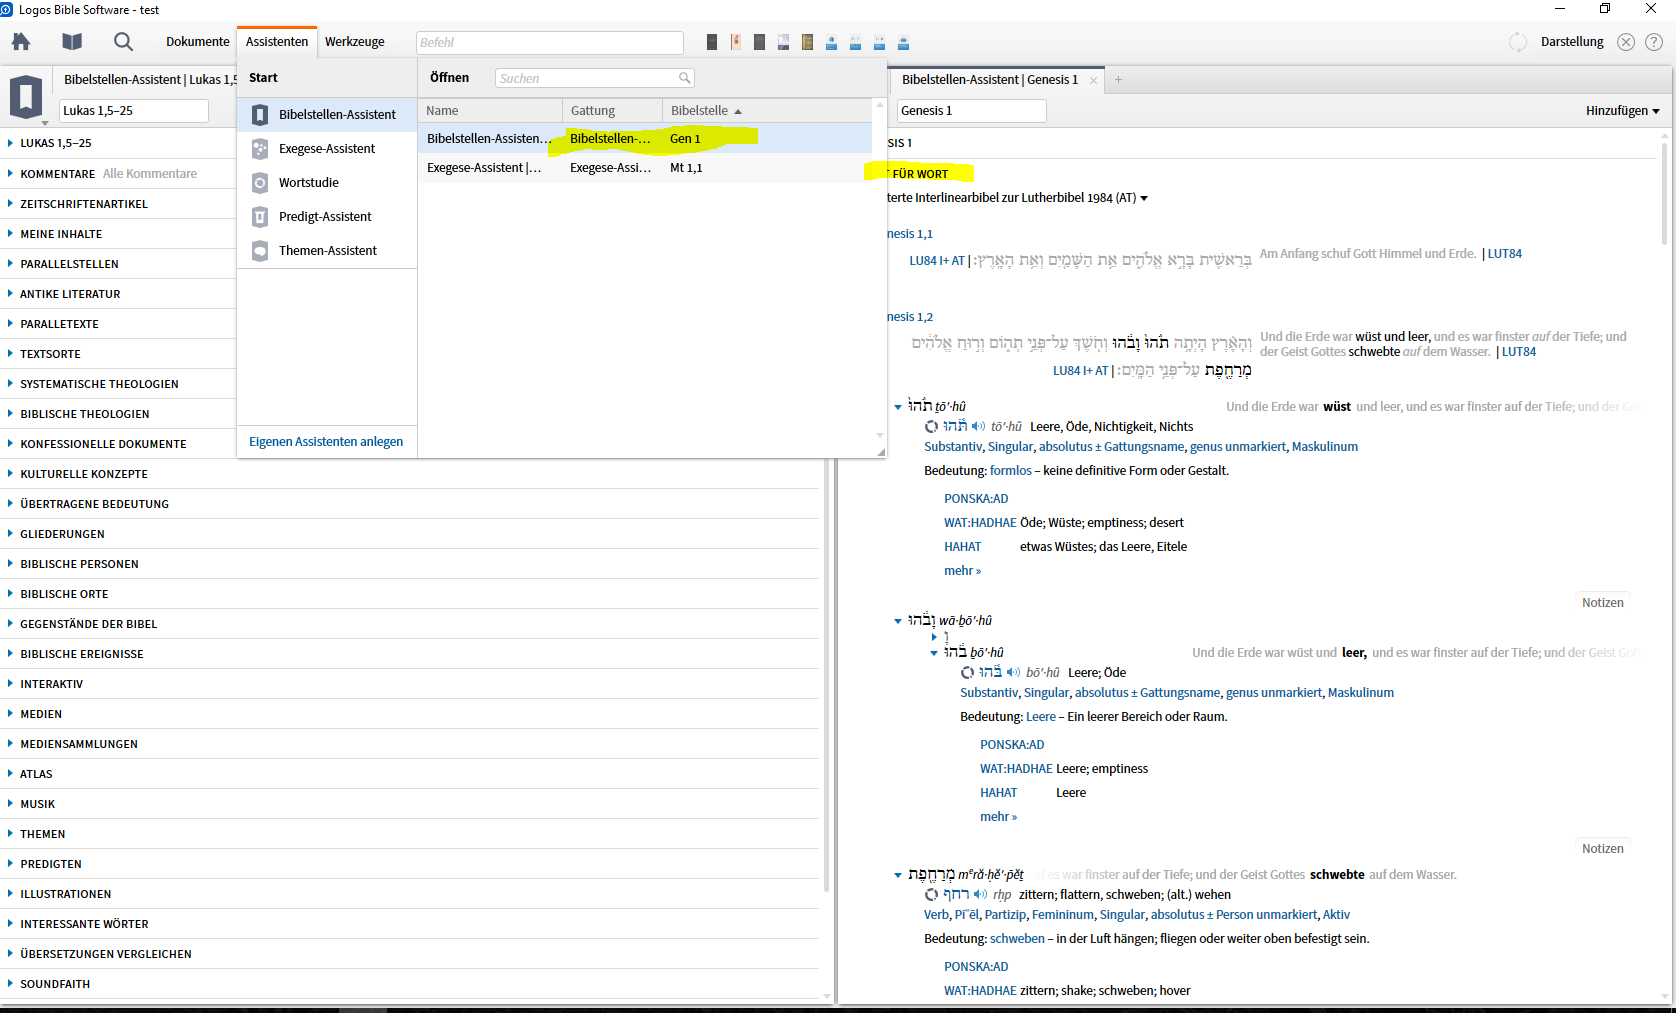Click the Wortstudie icon in menu
Viewport: 1676px width, 1013px height.
point(260,182)
